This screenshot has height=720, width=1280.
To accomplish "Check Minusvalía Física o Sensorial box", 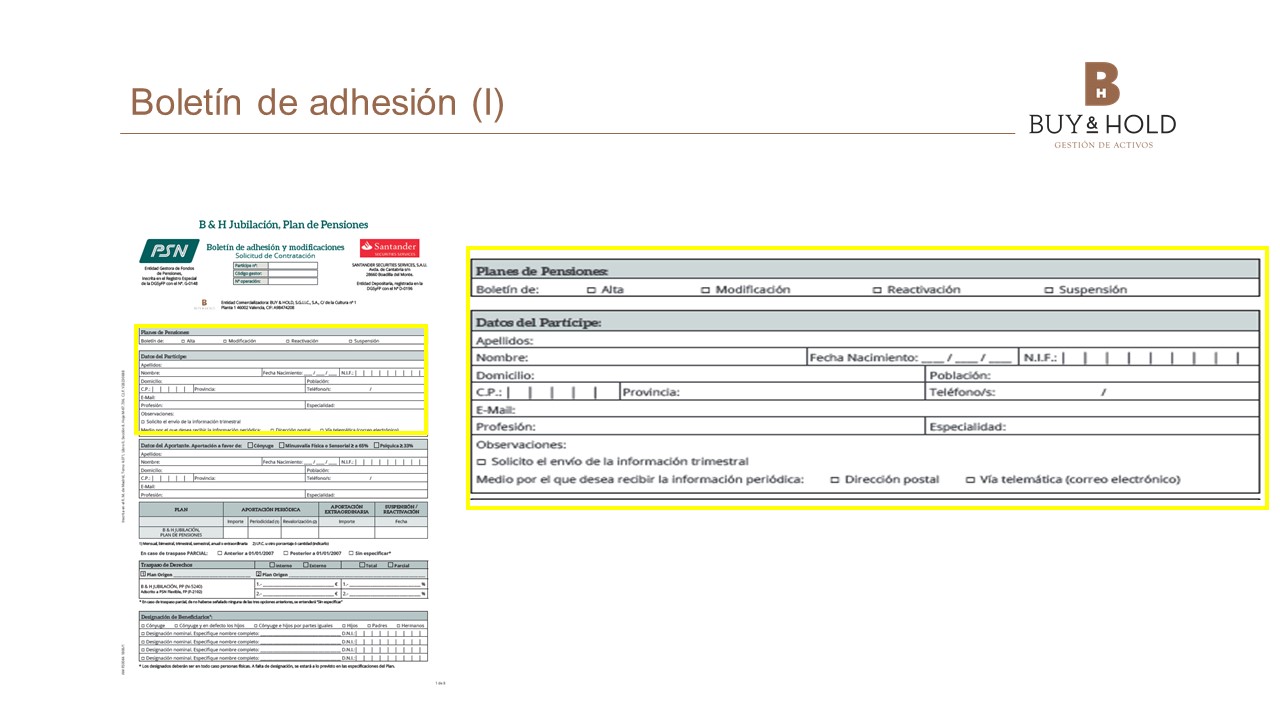I will tap(281, 445).
